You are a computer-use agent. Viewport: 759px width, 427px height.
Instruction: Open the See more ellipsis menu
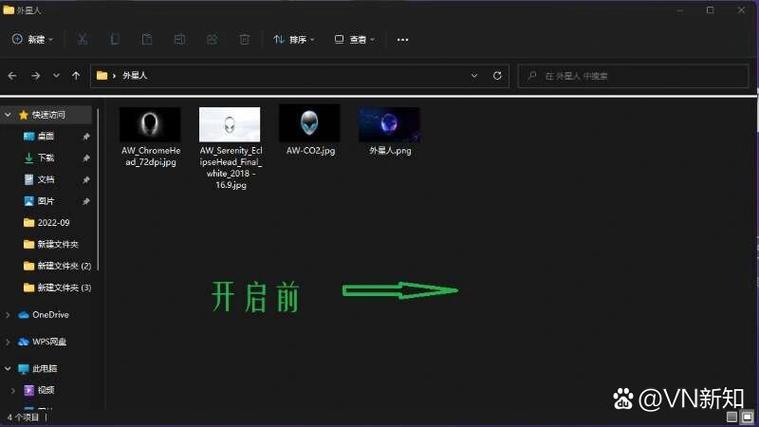point(402,40)
